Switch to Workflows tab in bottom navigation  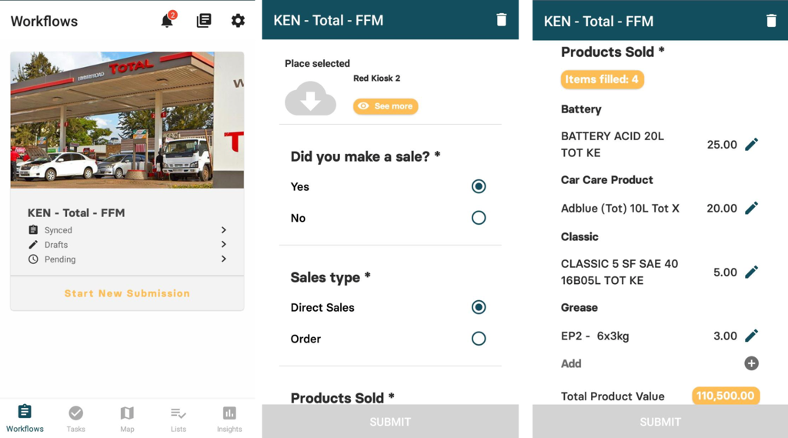pyautogui.click(x=25, y=418)
